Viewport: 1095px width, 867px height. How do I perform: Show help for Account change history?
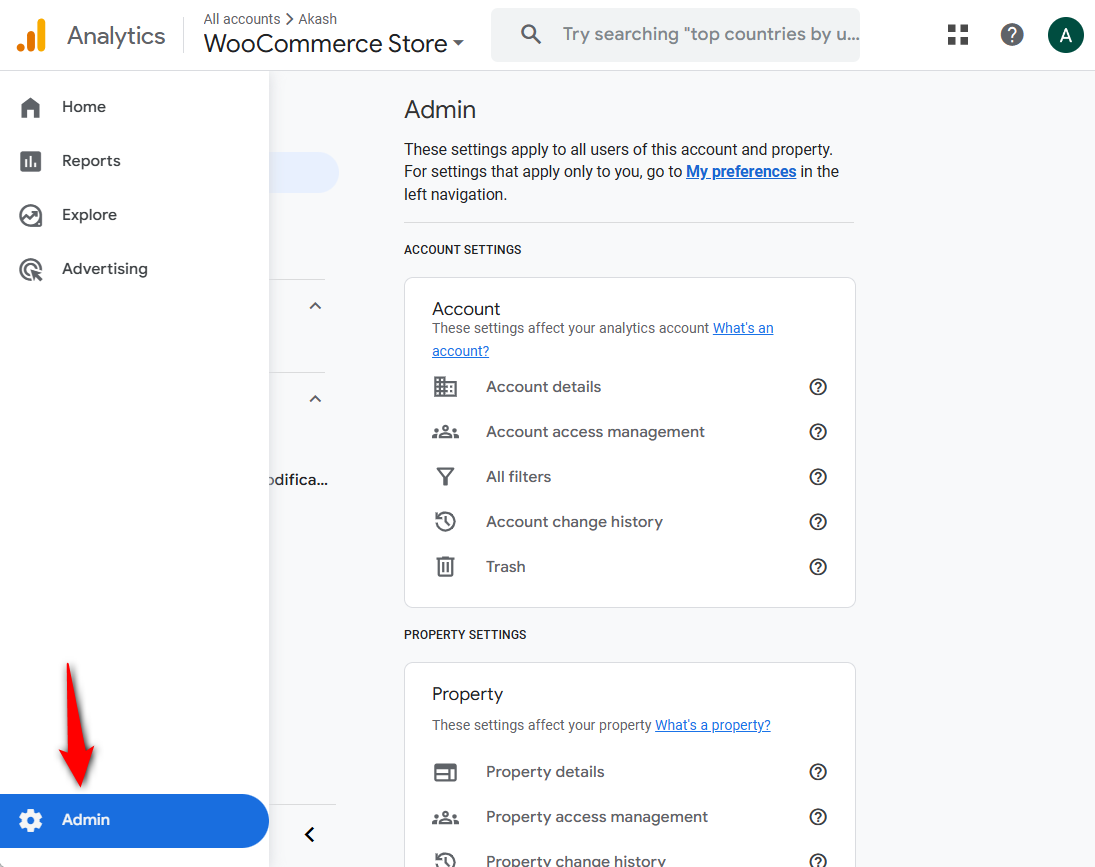click(818, 521)
